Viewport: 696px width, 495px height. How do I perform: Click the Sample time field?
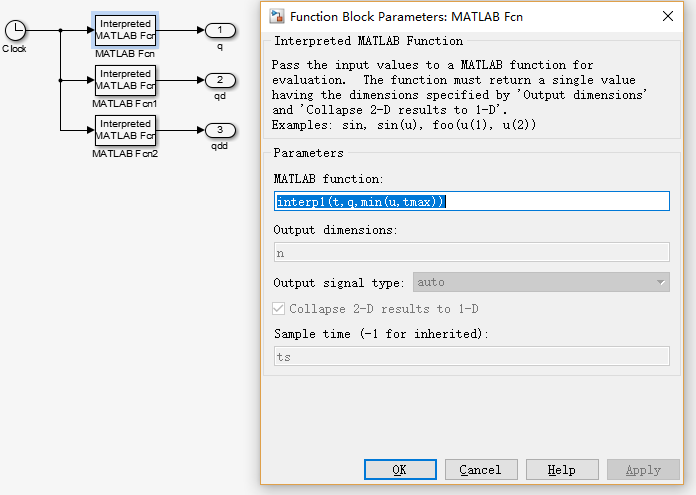point(471,357)
